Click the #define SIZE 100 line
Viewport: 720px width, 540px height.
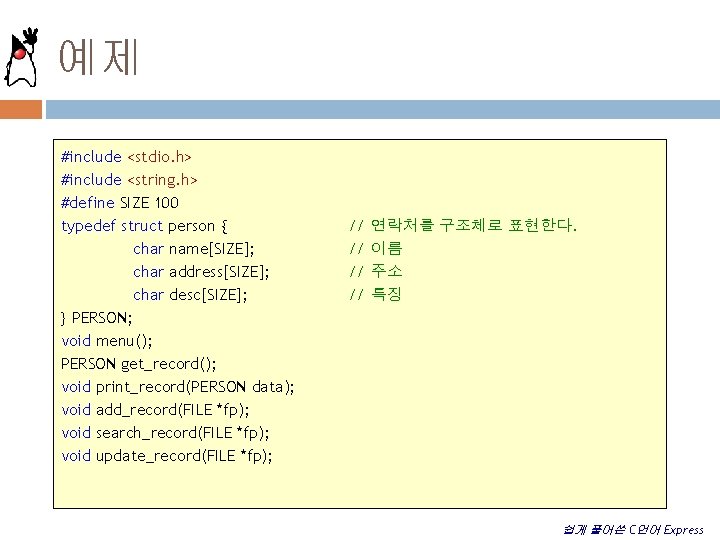120,203
